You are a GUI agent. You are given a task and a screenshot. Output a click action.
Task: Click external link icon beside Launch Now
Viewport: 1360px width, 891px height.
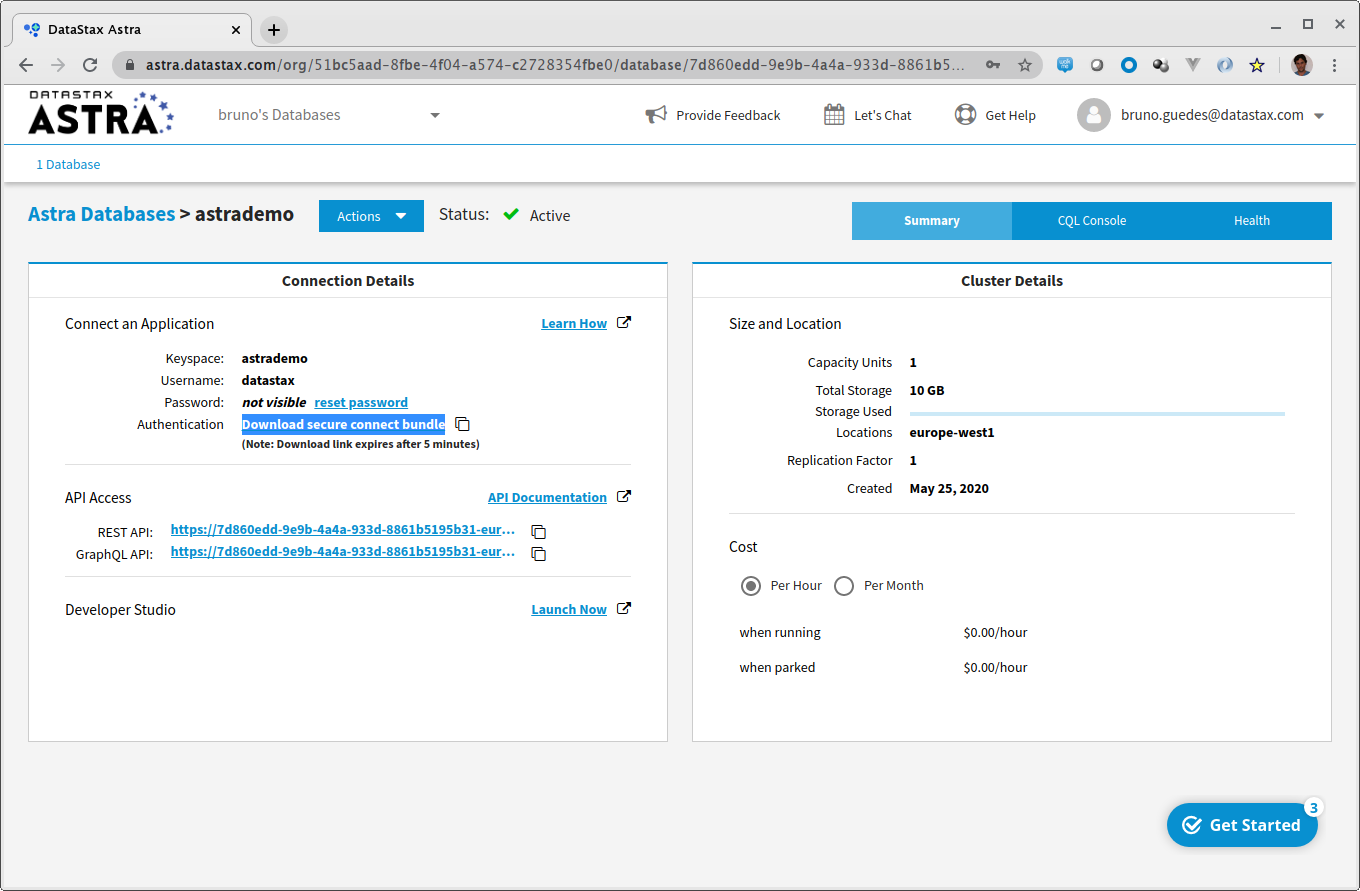[624, 608]
